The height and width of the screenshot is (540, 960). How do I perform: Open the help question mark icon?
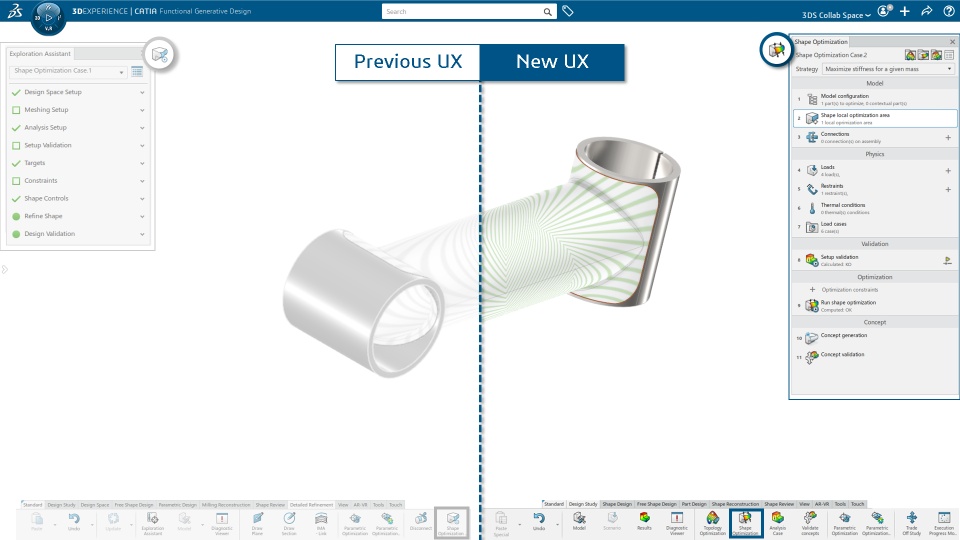[948, 11]
